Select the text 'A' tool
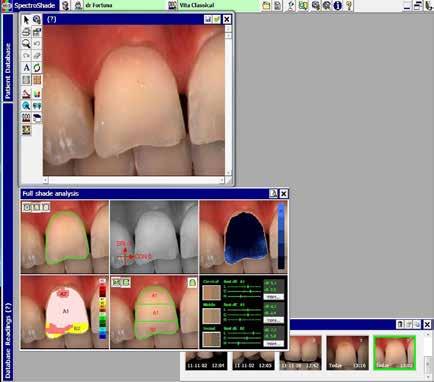 [x=26, y=68]
